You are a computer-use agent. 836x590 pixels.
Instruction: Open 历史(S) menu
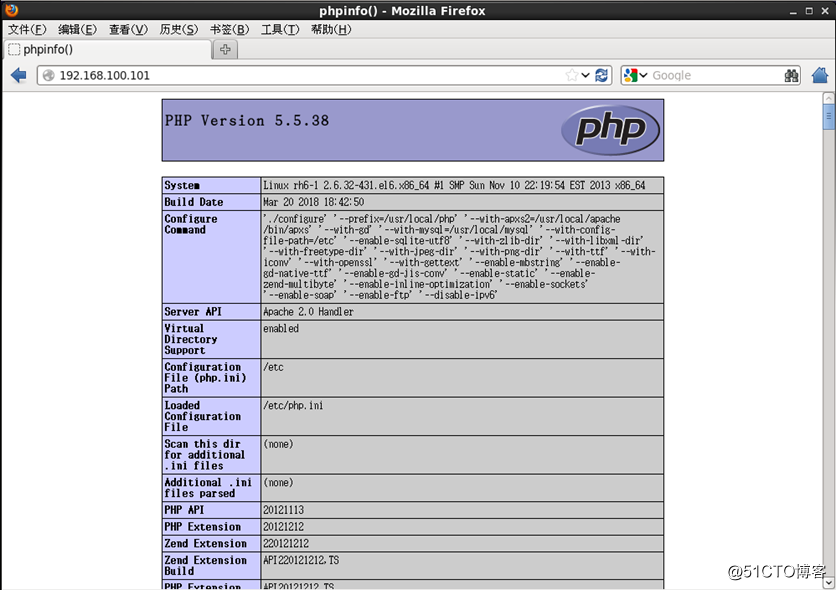(x=179, y=29)
